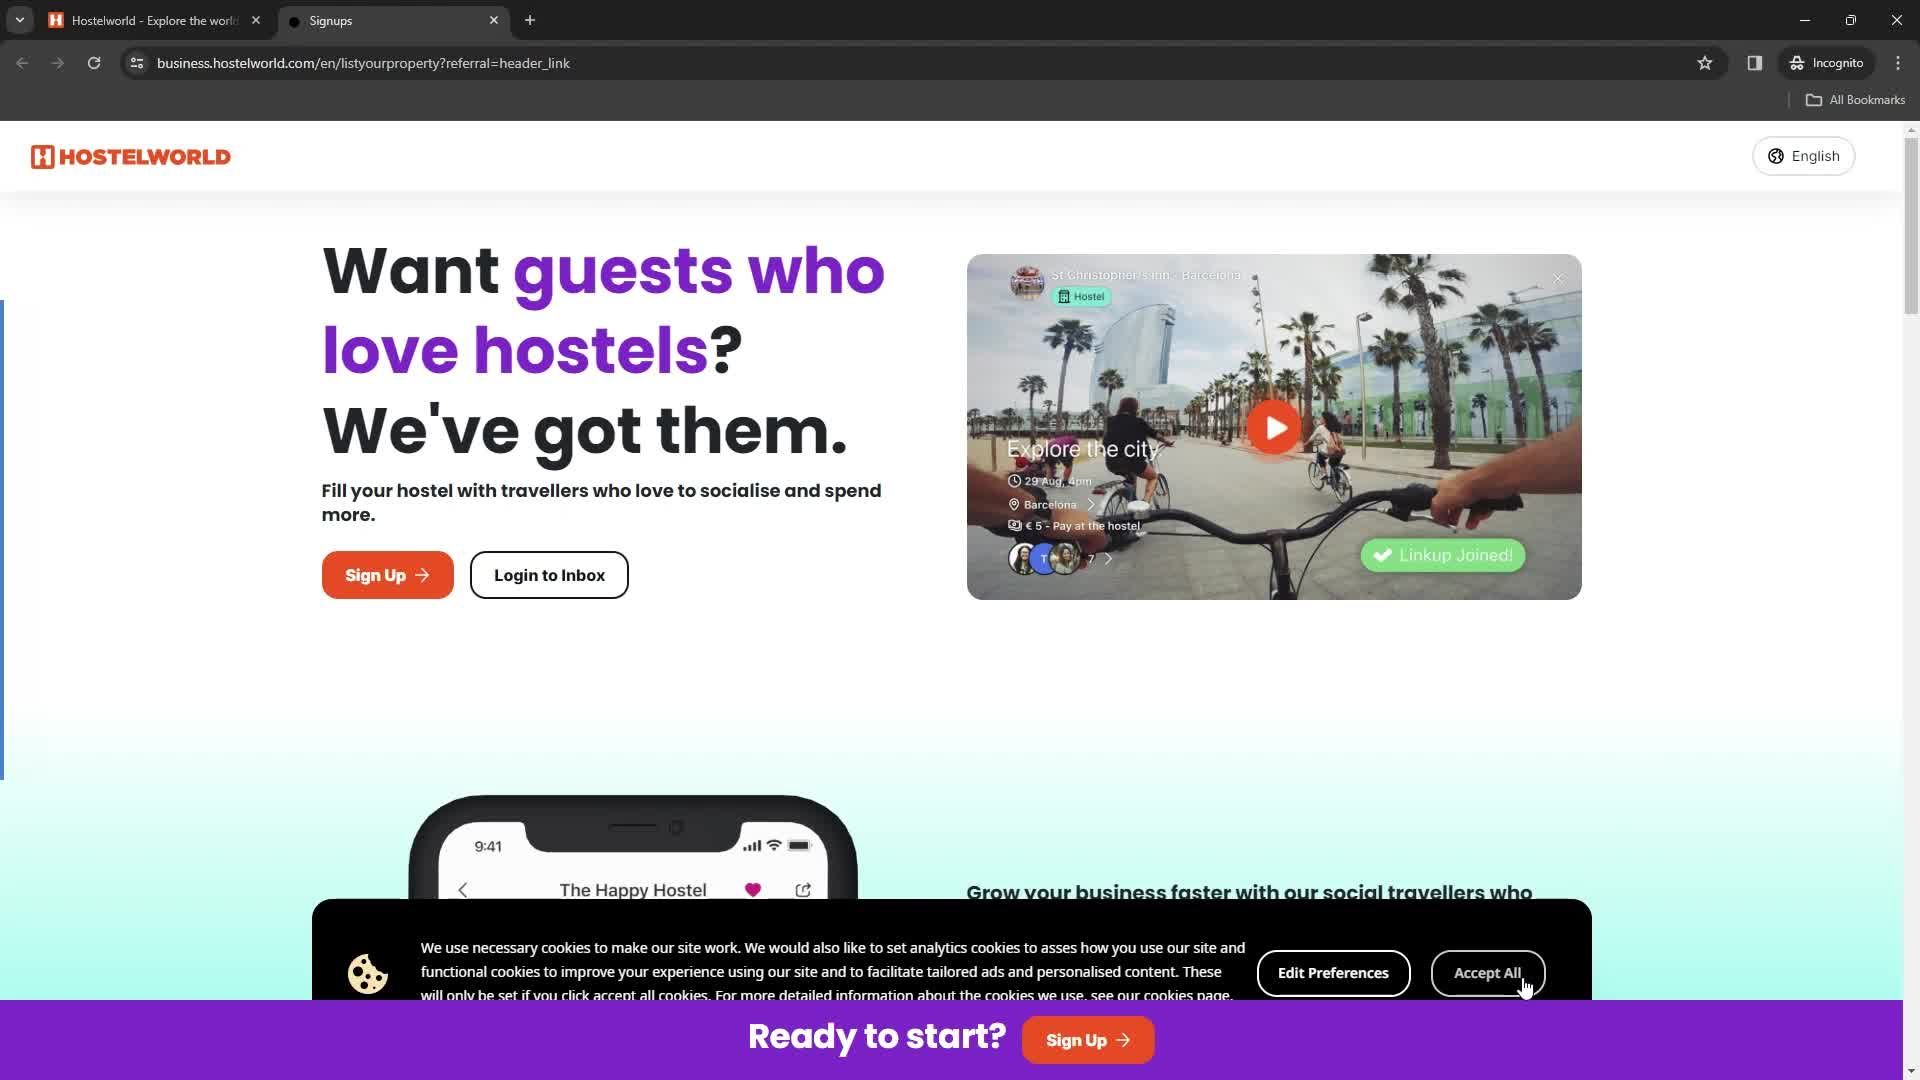
Task: Click the globe icon next to English
Action: [1775, 156]
